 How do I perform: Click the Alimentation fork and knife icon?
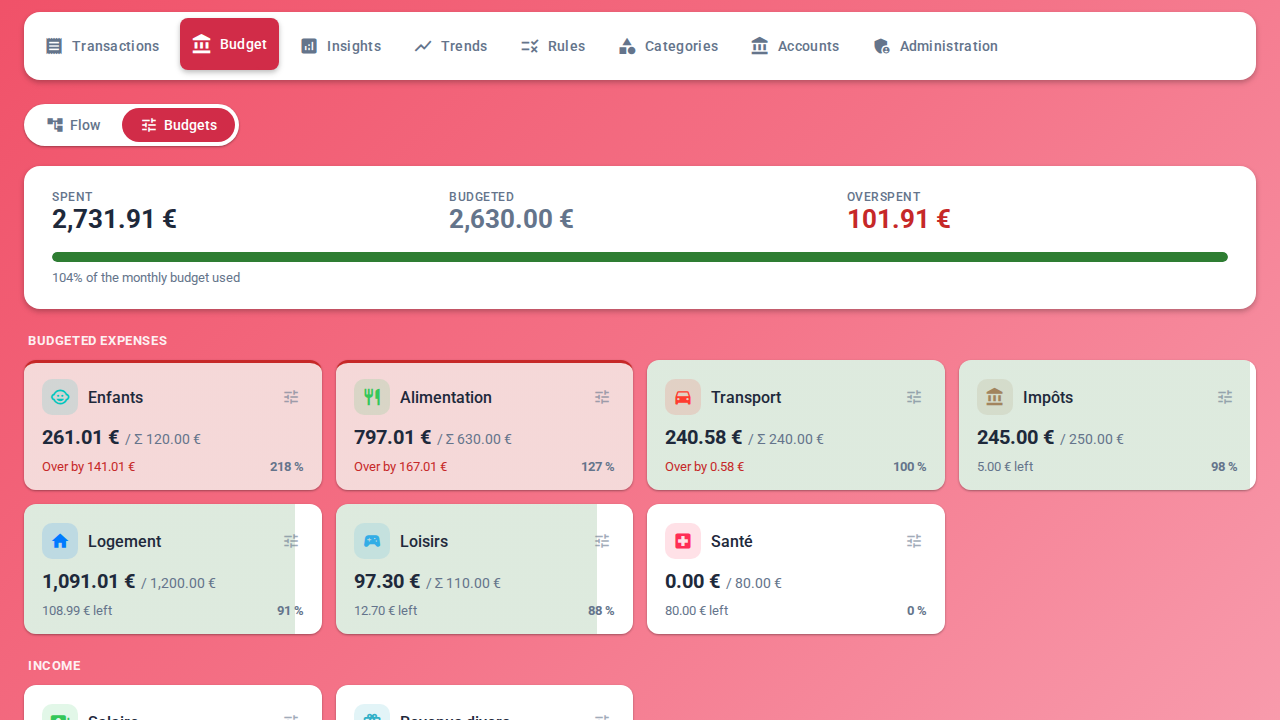pos(372,397)
